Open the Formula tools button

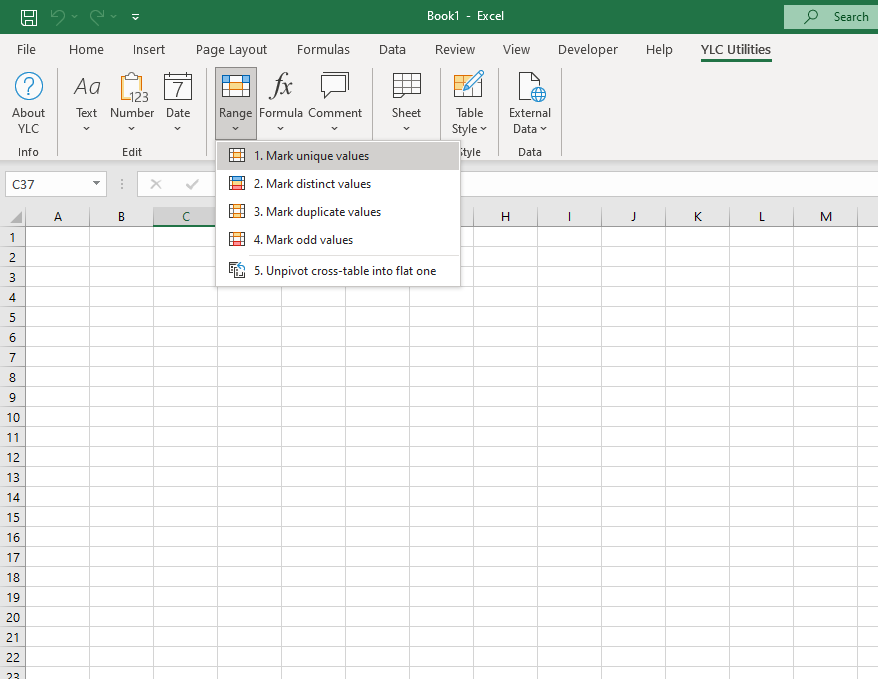pos(281,102)
